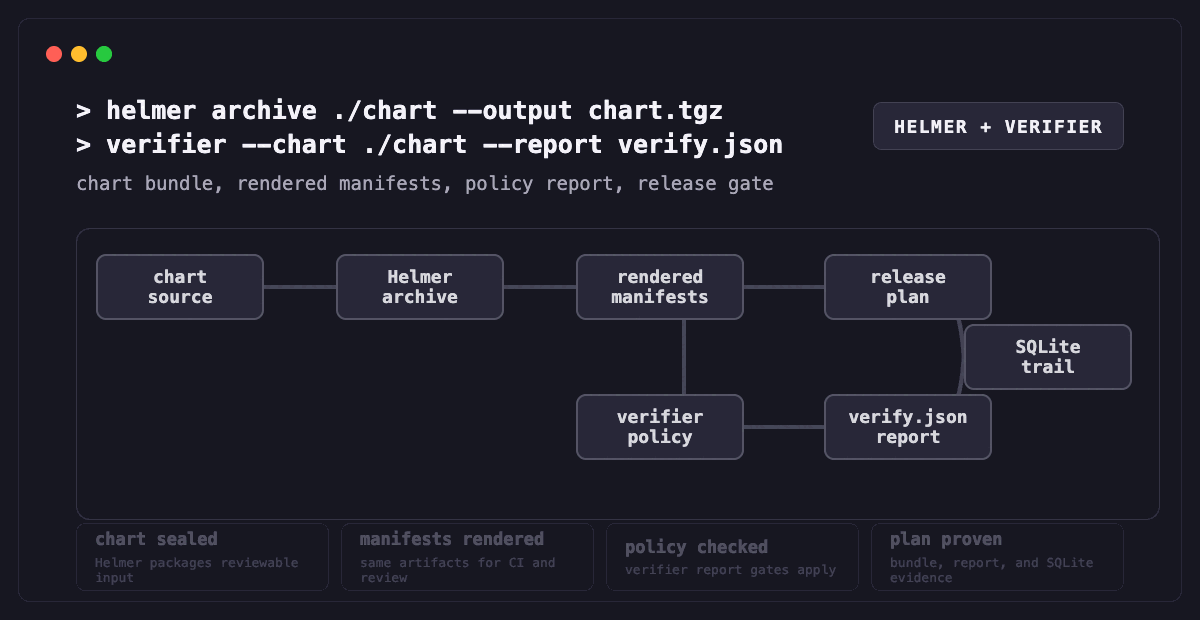This screenshot has width=1200, height=620.
Task: Click the HELMER + VERIFIER badge
Action: click(x=998, y=126)
